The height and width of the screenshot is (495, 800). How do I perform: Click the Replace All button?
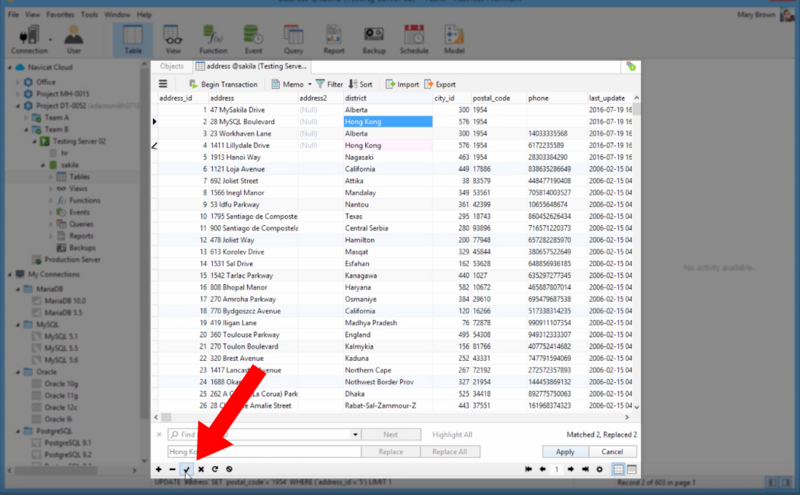[449, 452]
